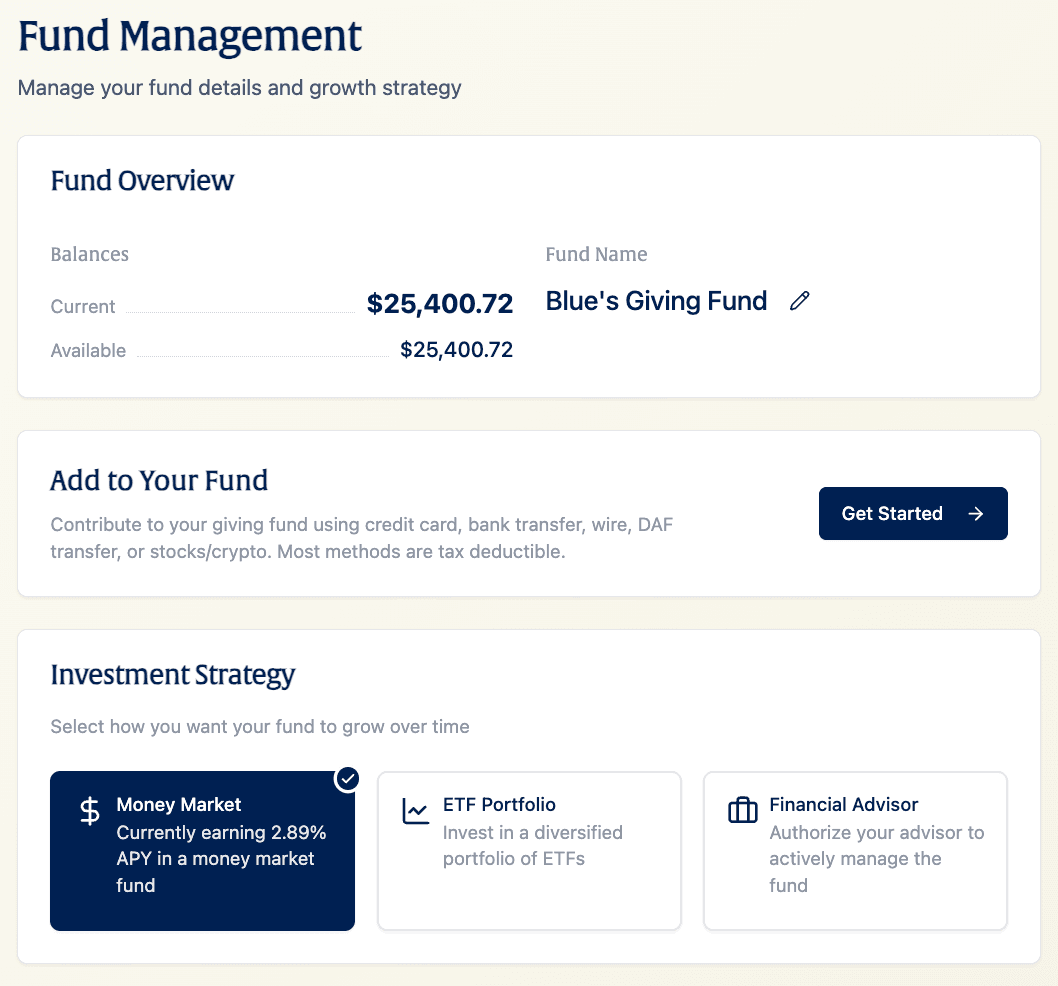1058x986 pixels.
Task: Click the Add to Your Fund heading
Action: (159, 480)
